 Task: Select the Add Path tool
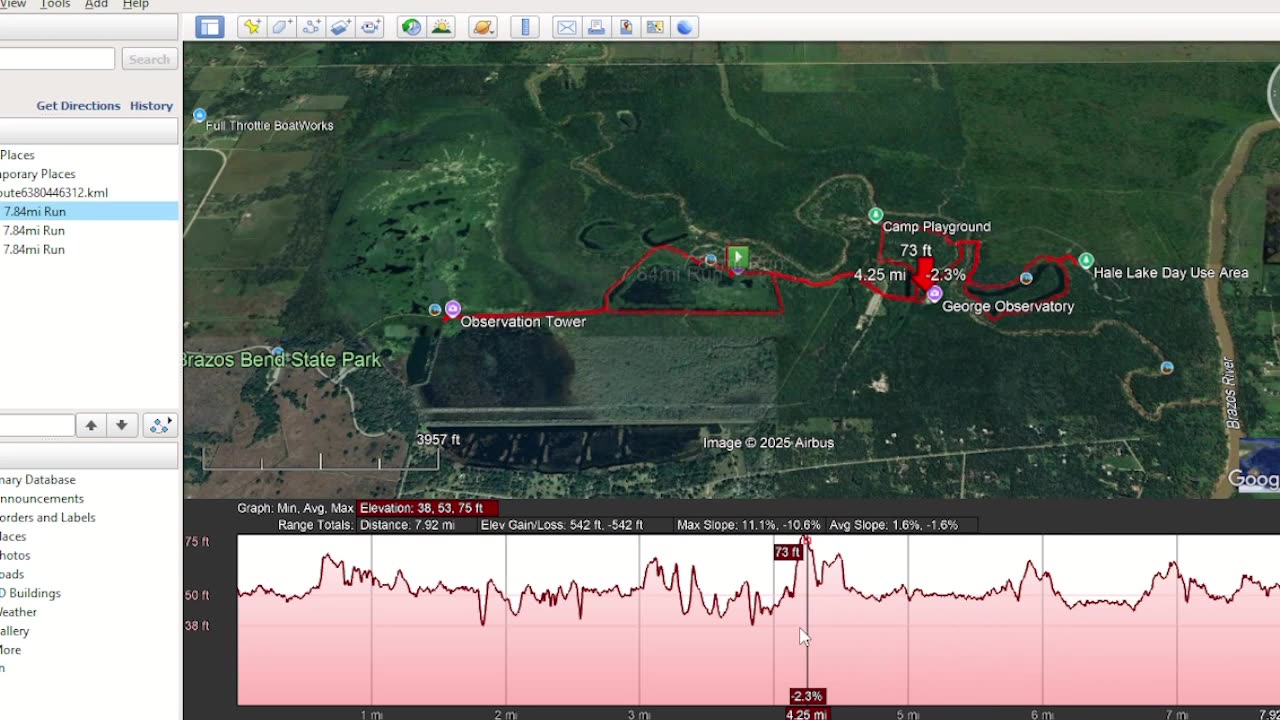[x=311, y=27]
